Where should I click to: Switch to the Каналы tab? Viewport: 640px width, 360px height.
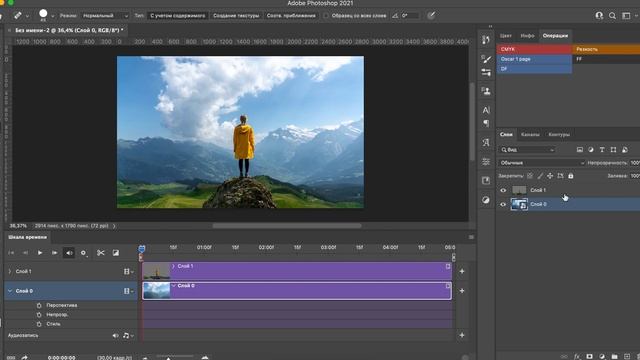click(x=530, y=134)
